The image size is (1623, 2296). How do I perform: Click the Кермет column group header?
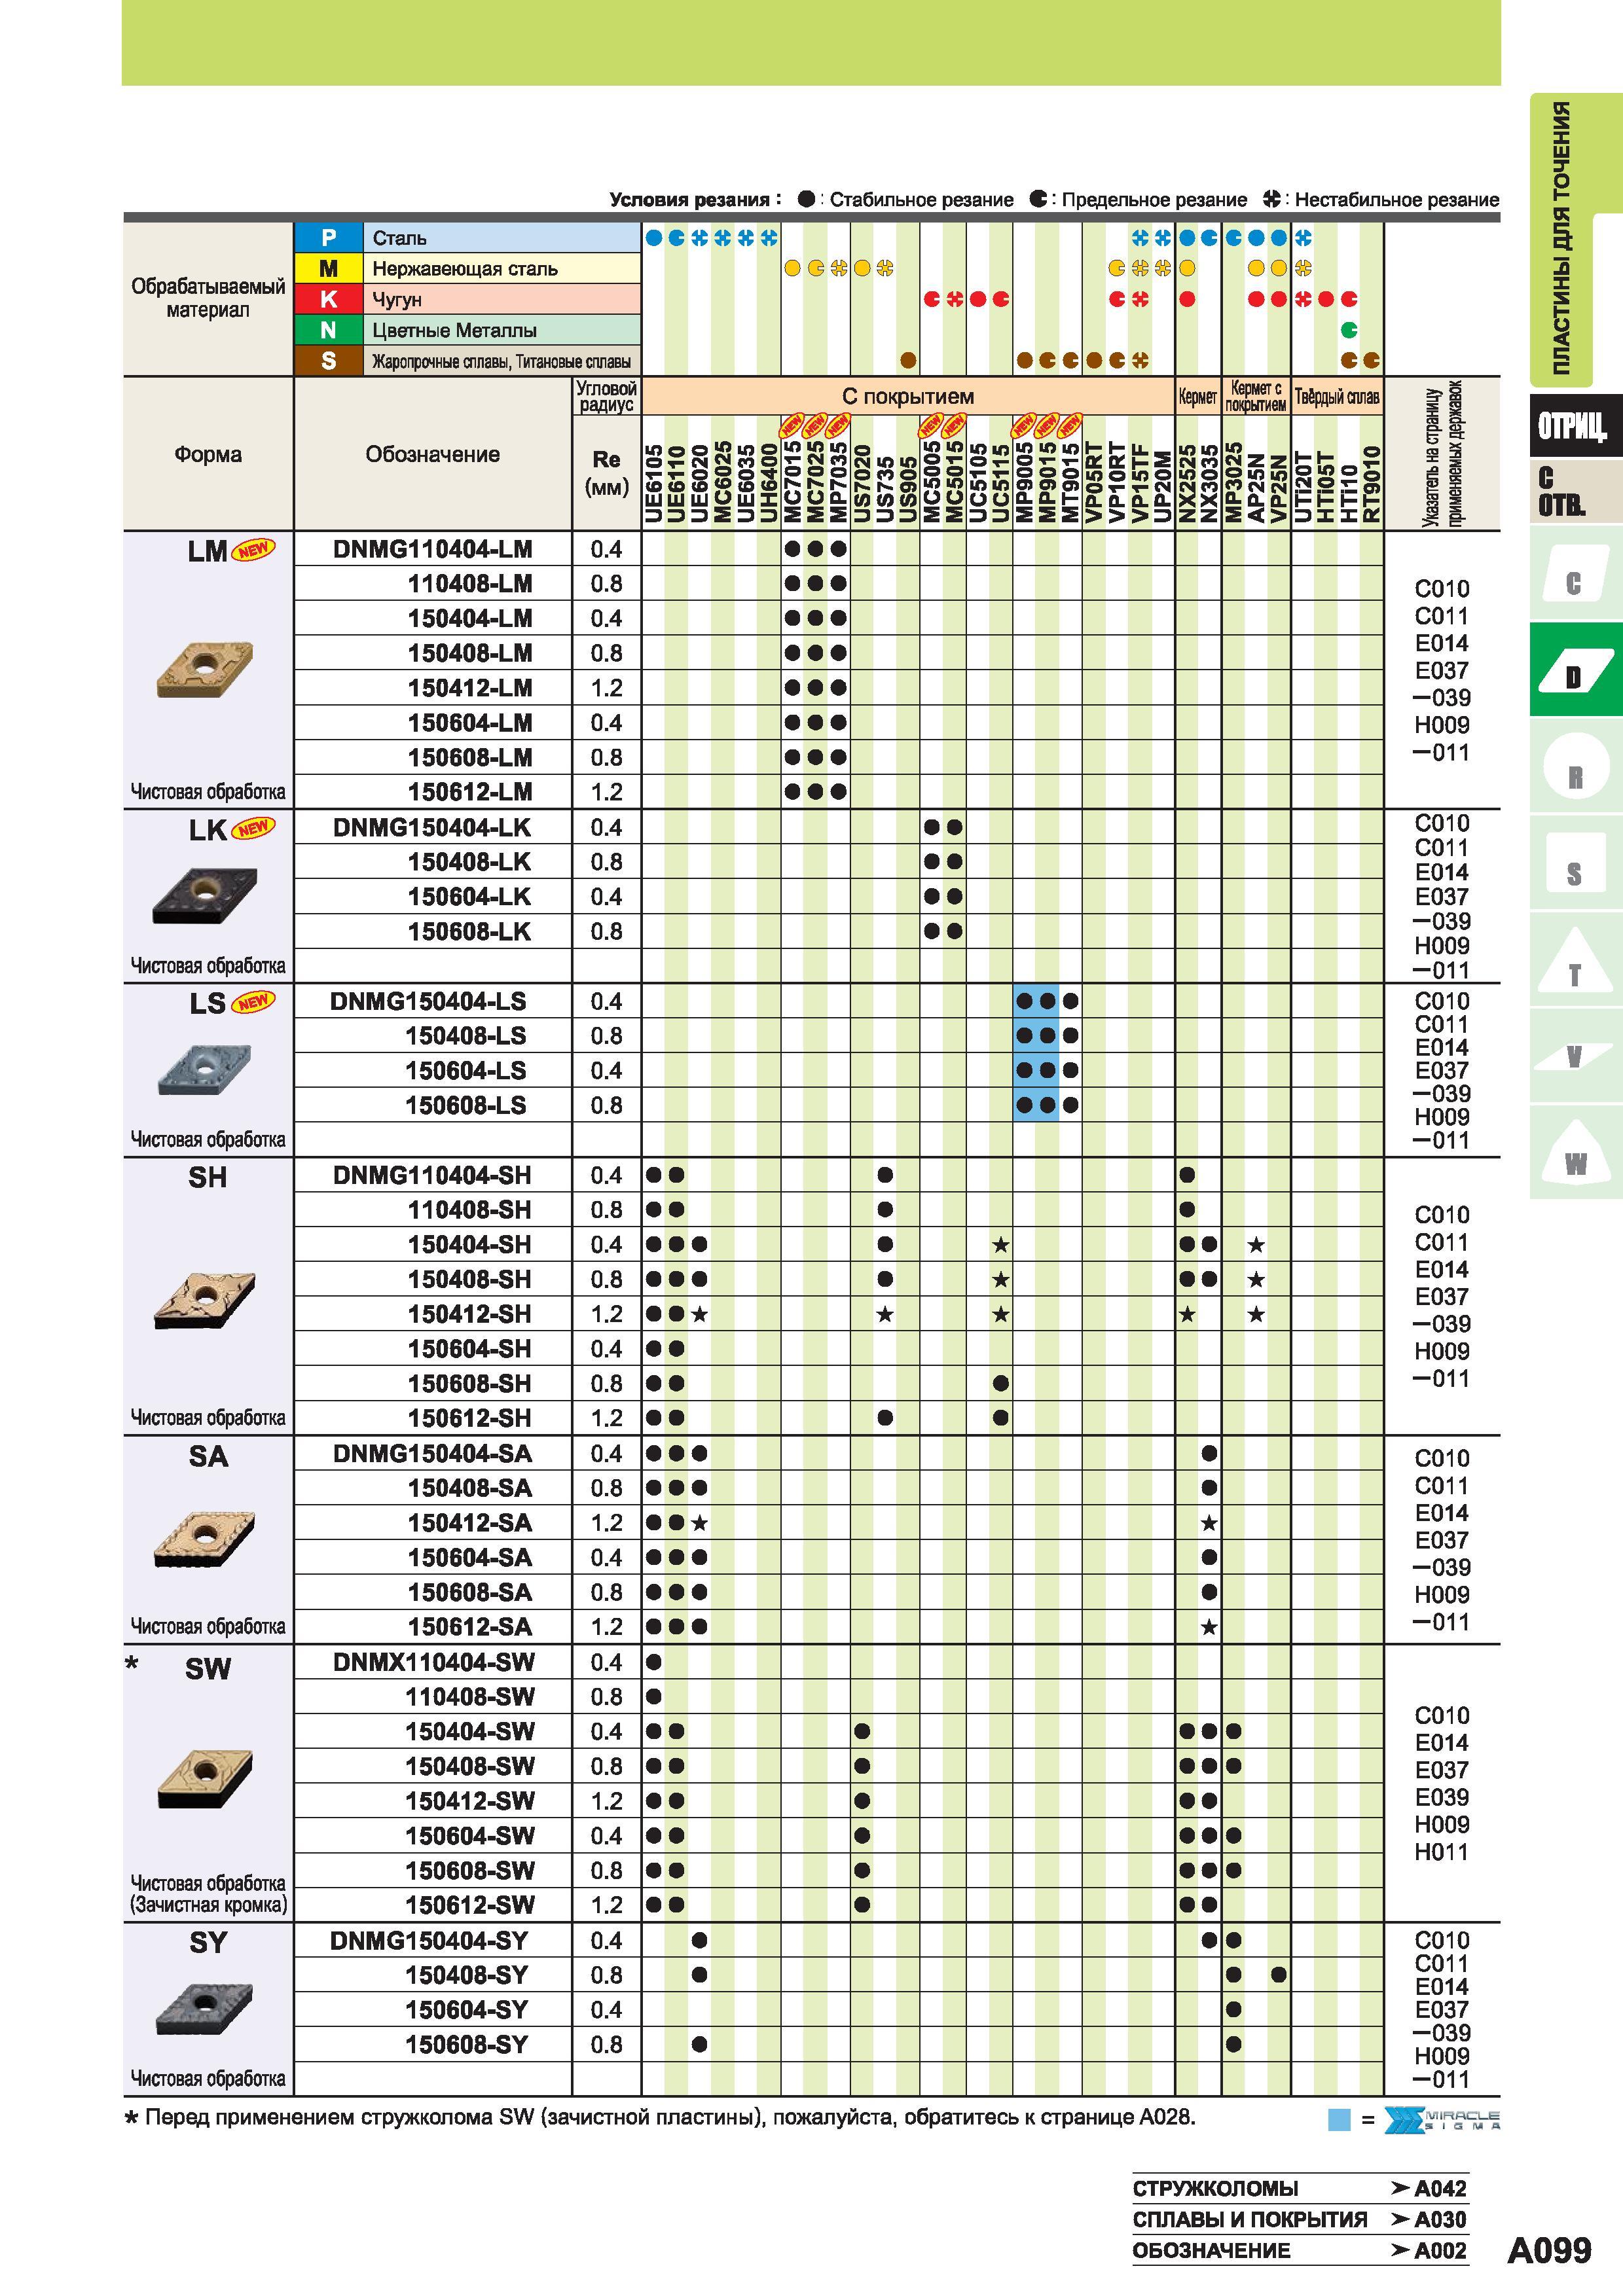click(x=1197, y=396)
